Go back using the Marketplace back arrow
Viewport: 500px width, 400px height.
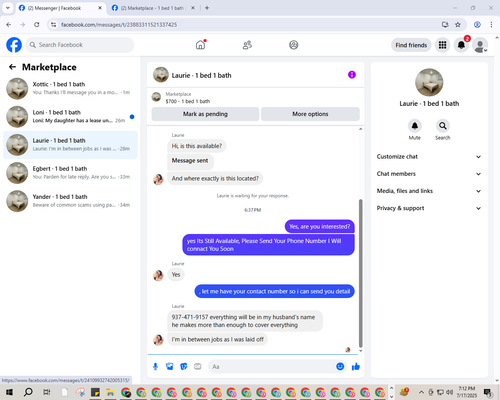point(12,67)
